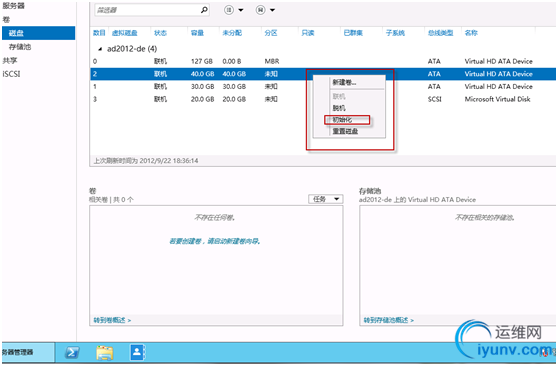Choose 重置磁盘 from the context menu
558x366 pixels.
click(345, 131)
